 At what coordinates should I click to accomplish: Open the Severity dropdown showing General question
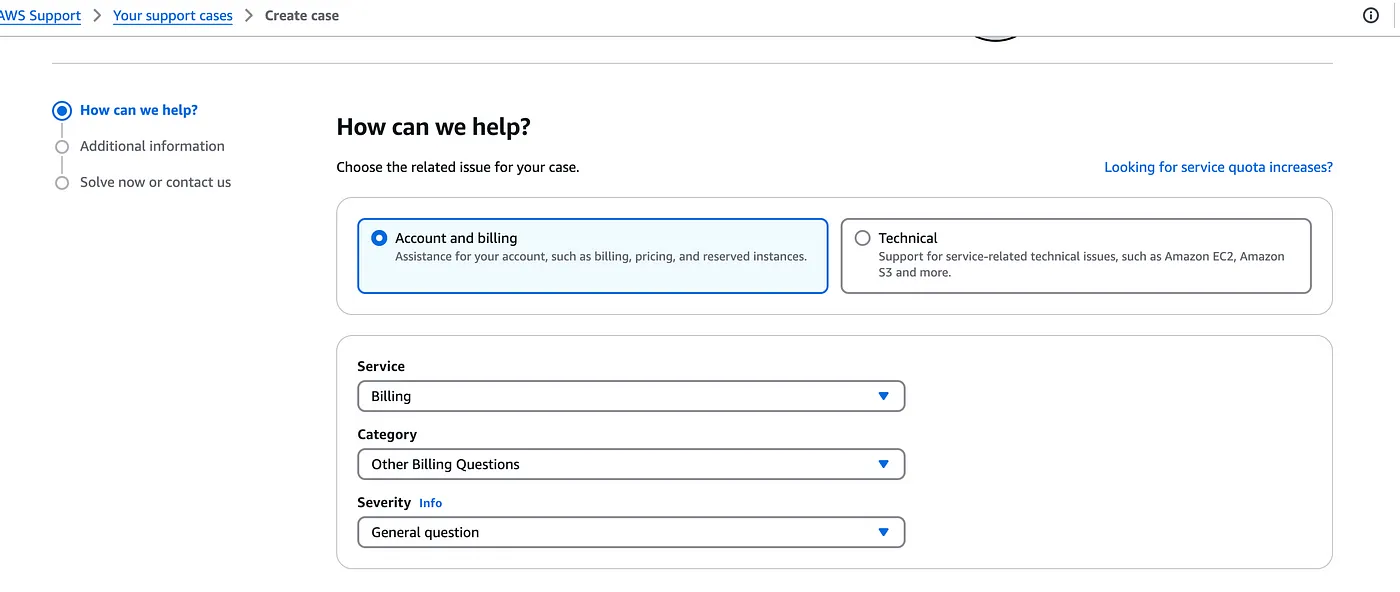click(x=631, y=532)
